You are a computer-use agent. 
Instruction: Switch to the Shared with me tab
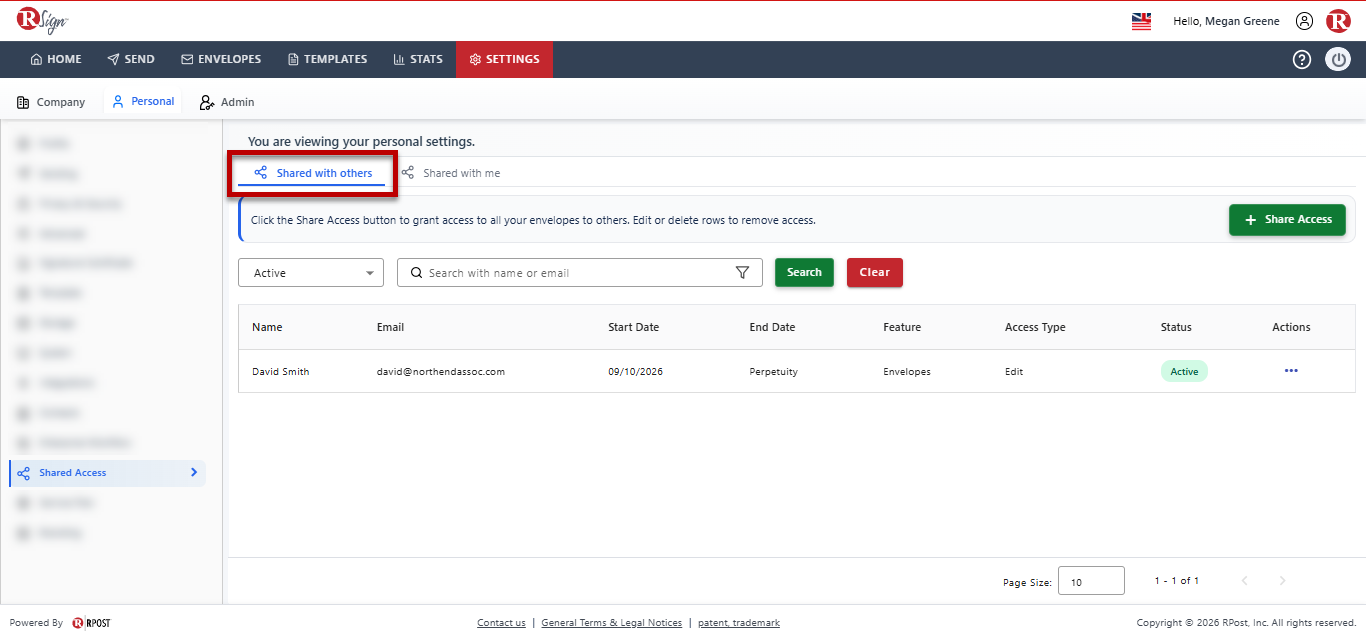point(451,173)
